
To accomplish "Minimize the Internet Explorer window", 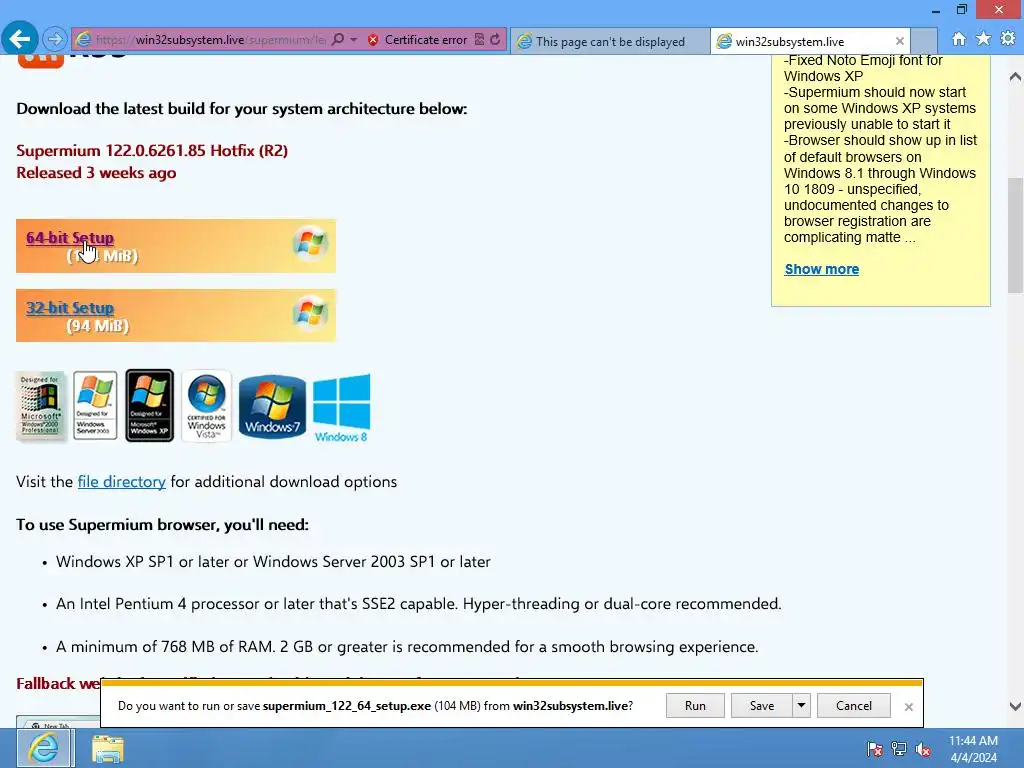I will 936,10.
